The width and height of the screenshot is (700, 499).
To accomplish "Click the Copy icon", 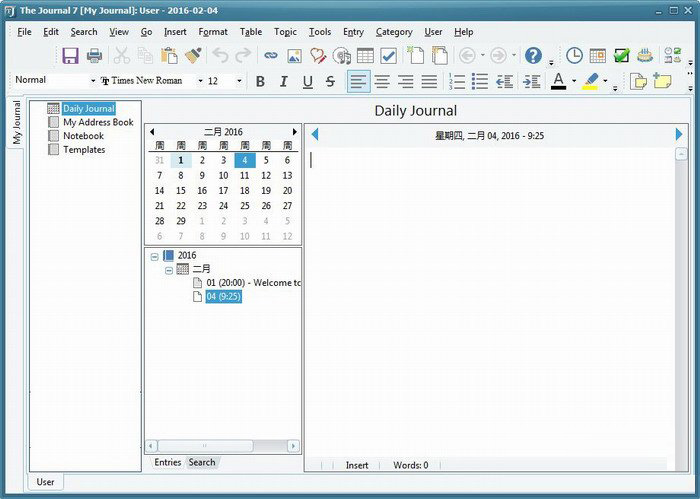I will (x=145, y=55).
